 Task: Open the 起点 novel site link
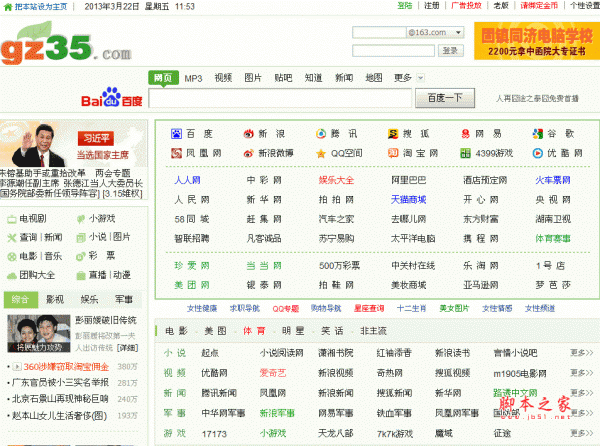210,353
